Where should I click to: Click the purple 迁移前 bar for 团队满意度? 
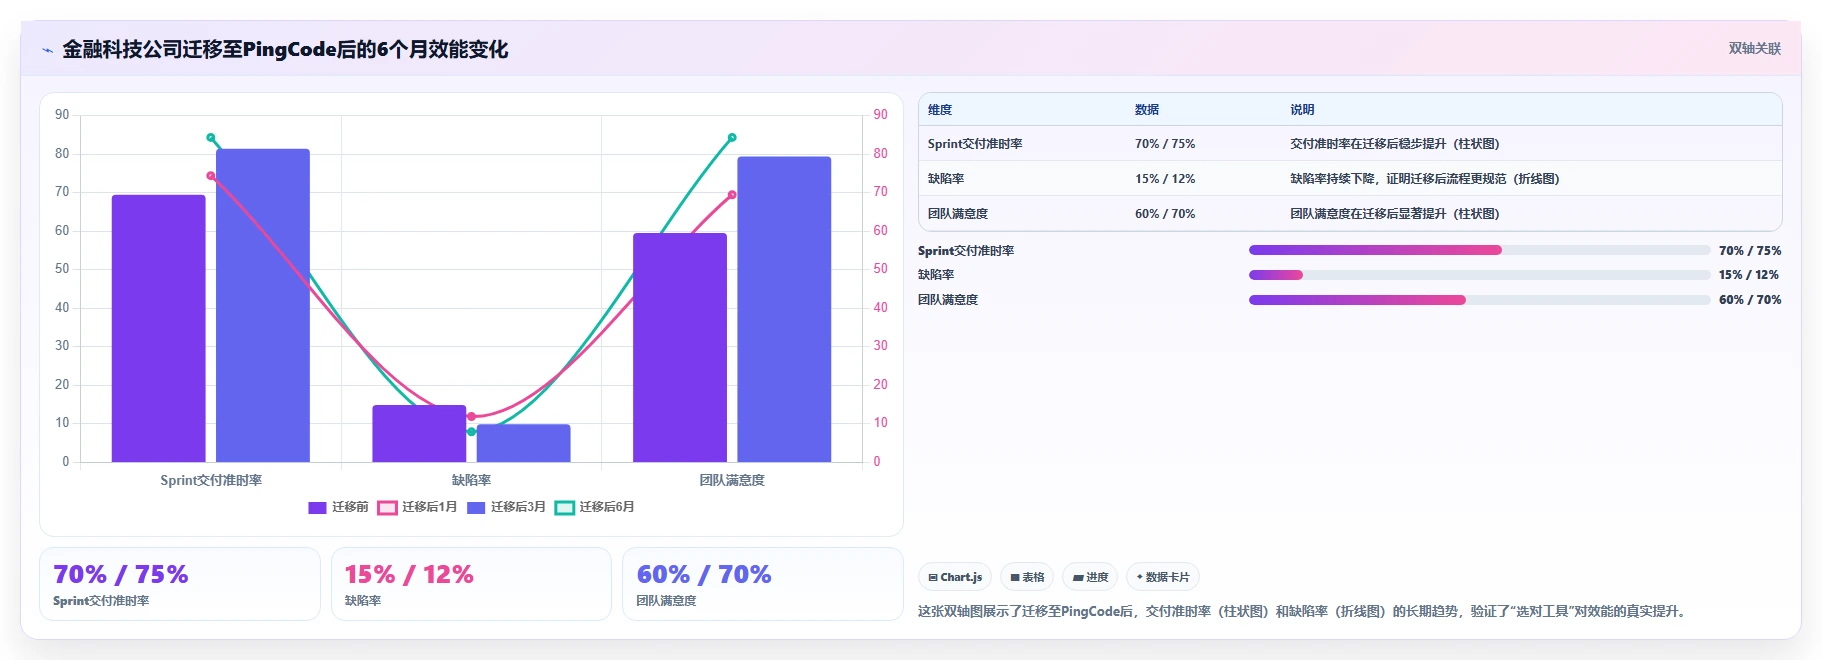[x=680, y=348]
